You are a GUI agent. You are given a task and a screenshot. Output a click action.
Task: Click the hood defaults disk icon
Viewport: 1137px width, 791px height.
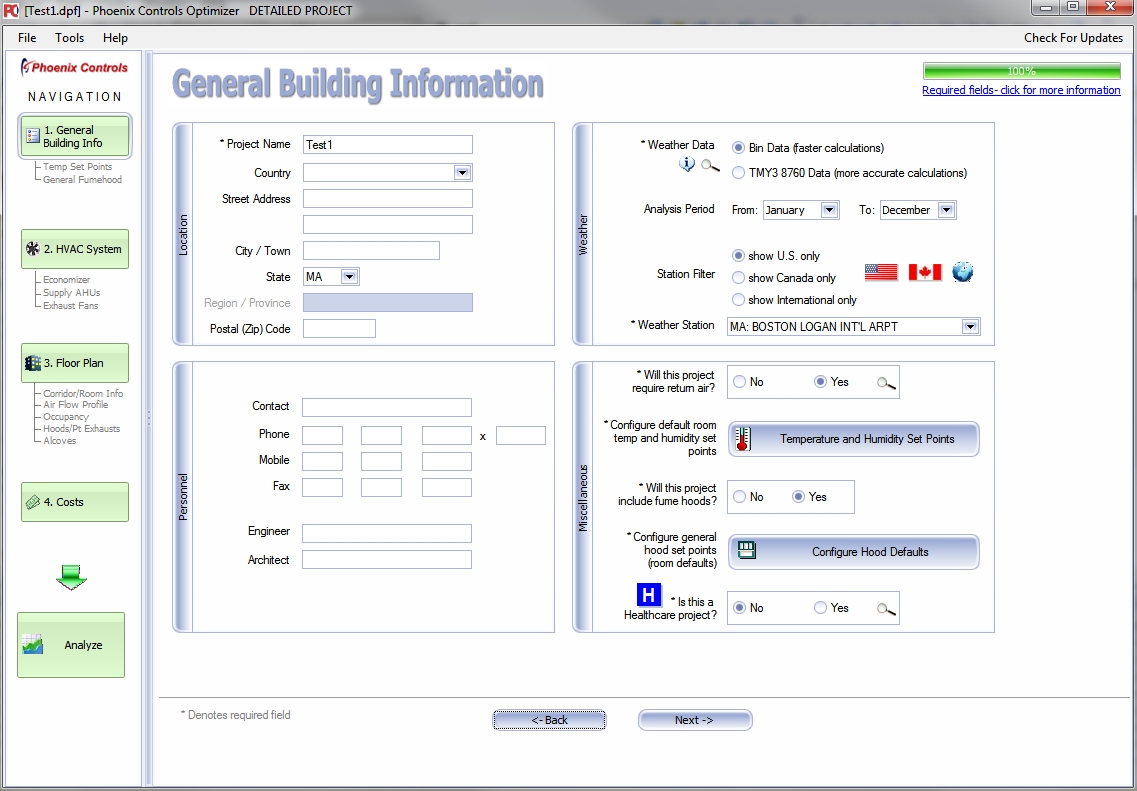tap(746, 551)
